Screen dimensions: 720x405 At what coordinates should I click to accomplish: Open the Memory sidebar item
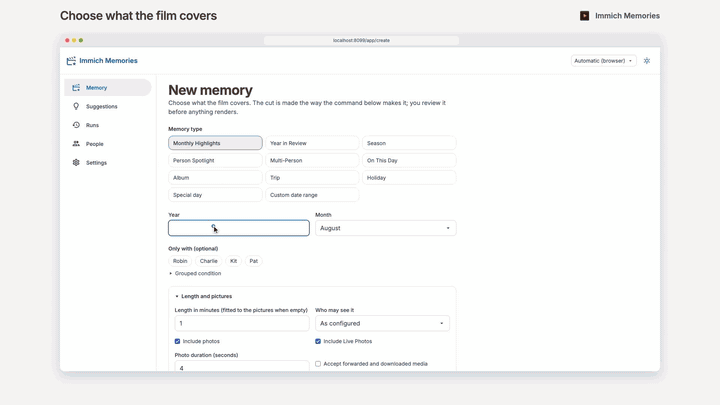click(x=108, y=87)
